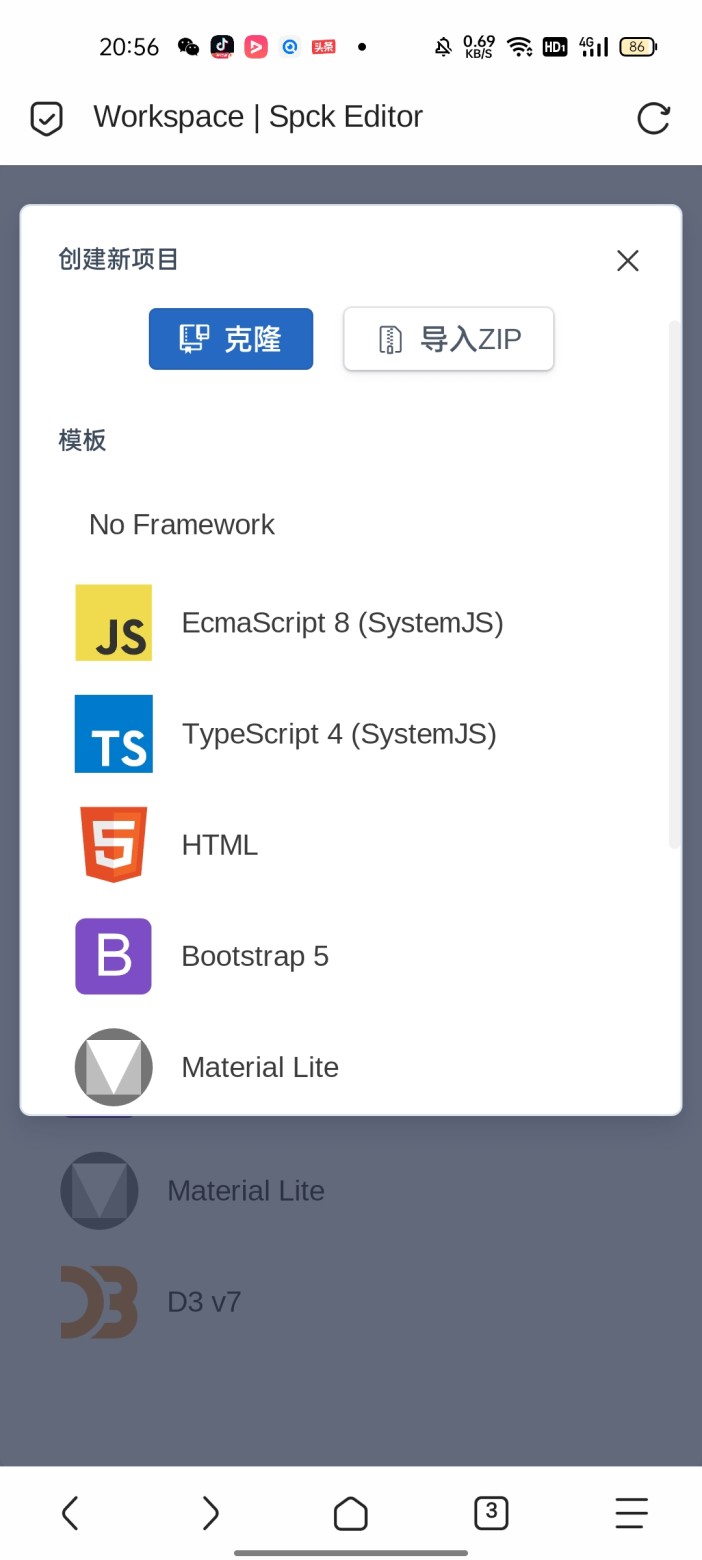Select the No Framework template
This screenshot has width=702, height=1560.
click(182, 524)
